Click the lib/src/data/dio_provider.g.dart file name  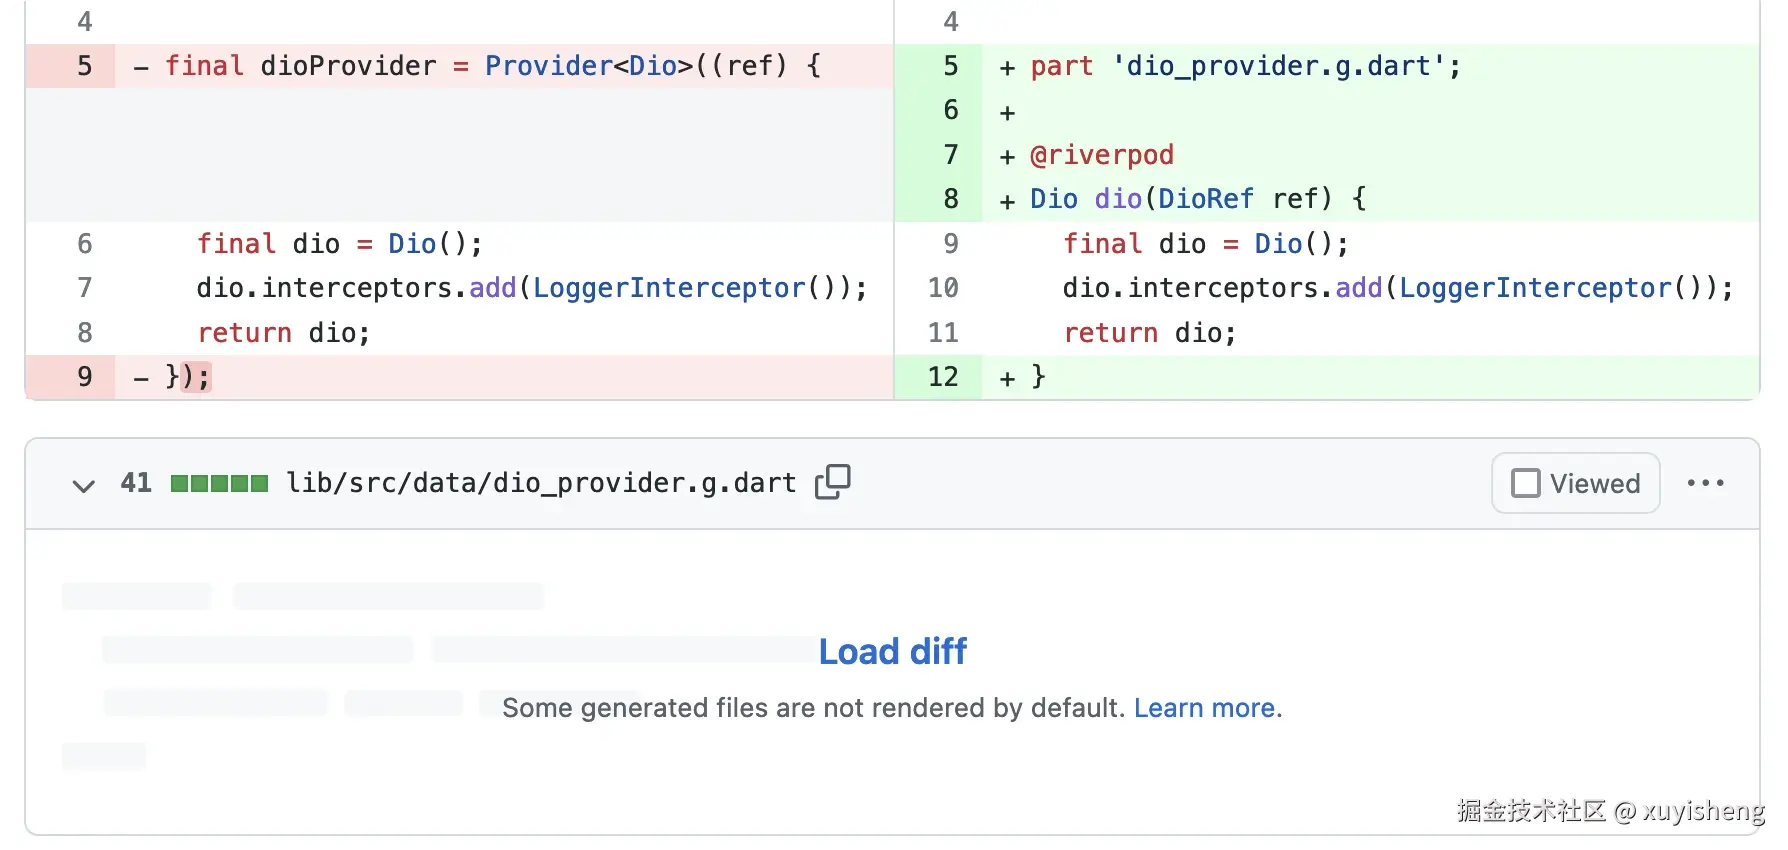[541, 483]
